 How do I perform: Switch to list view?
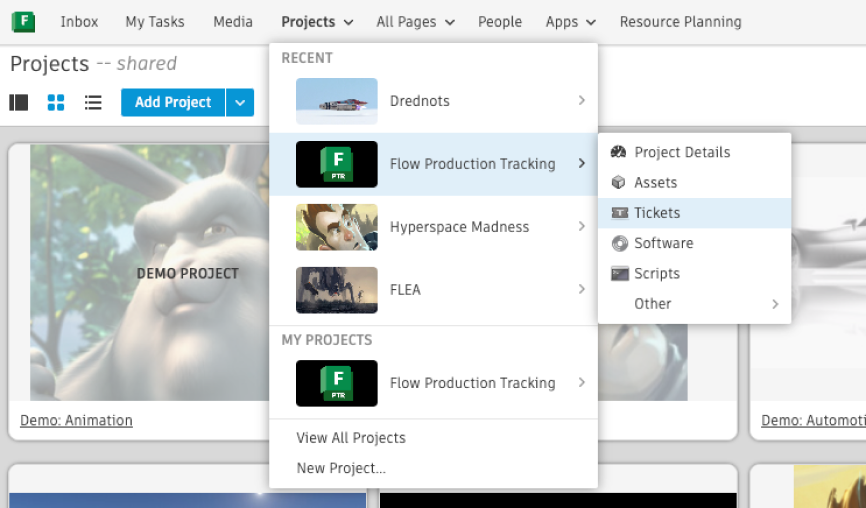click(93, 102)
